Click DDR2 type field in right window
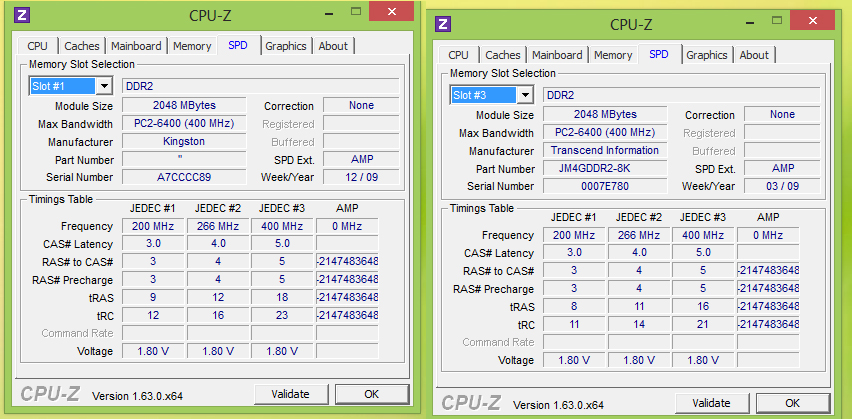The width and height of the screenshot is (852, 419). [x=681, y=95]
